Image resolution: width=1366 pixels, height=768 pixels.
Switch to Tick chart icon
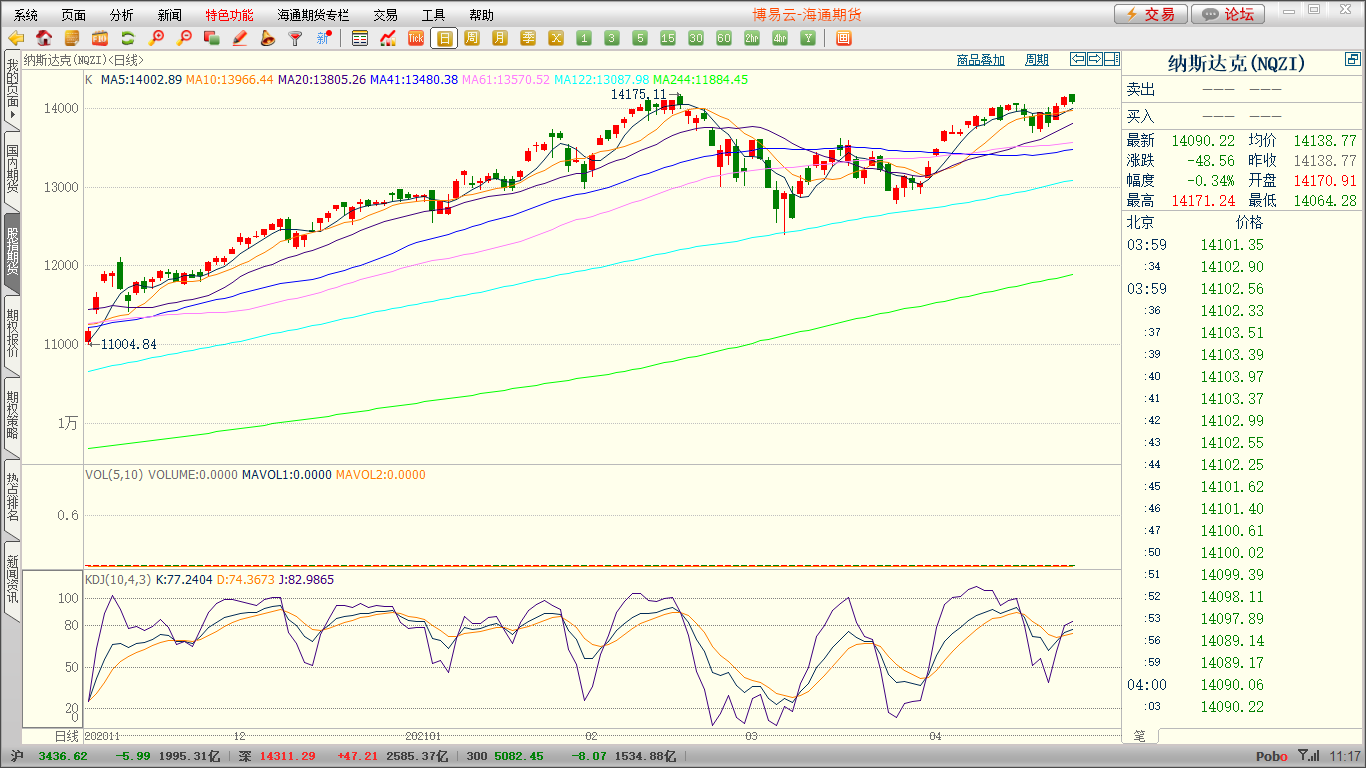click(x=416, y=38)
